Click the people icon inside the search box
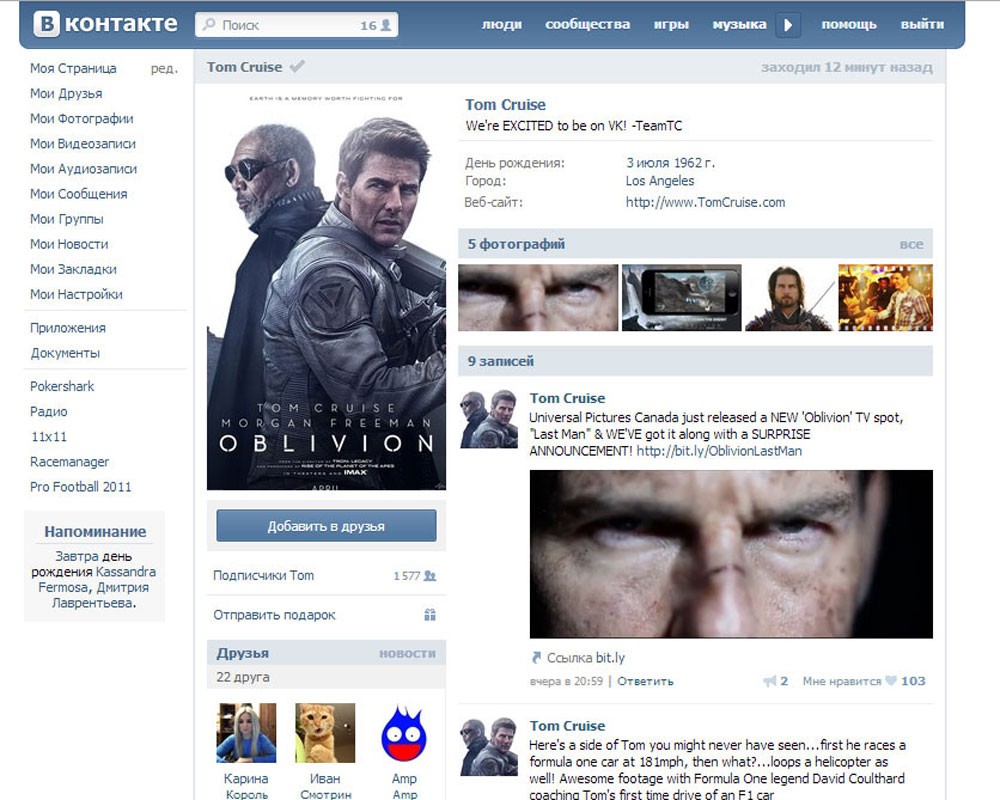The width and height of the screenshot is (1000, 800). click(x=386, y=26)
